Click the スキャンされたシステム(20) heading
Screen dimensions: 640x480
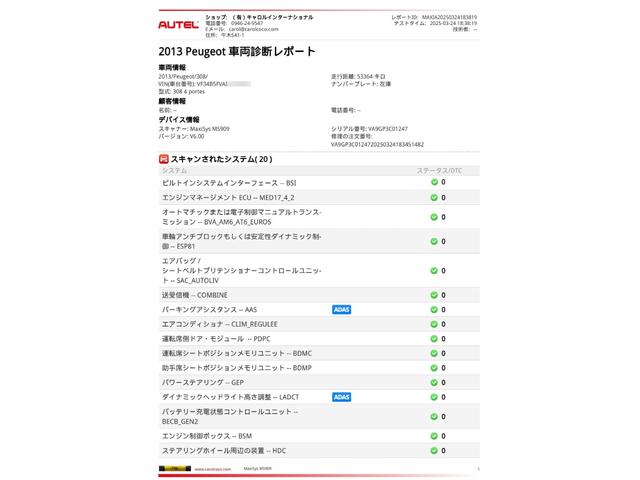[222, 159]
